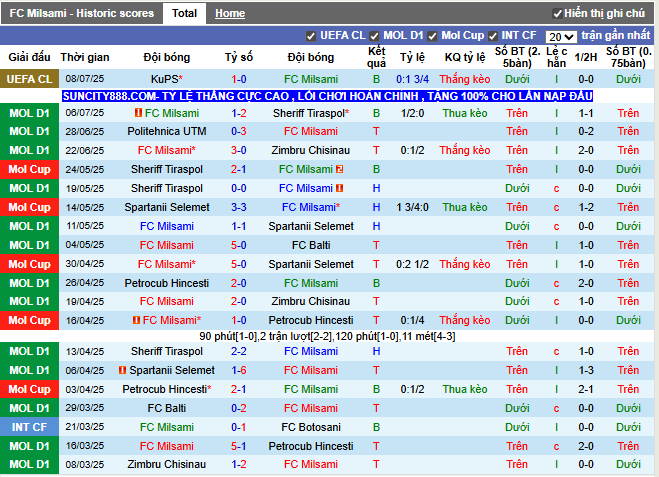Screen dimensions: 659x477
Task: Open the Politehnica UTM team link
Action: 166,132
